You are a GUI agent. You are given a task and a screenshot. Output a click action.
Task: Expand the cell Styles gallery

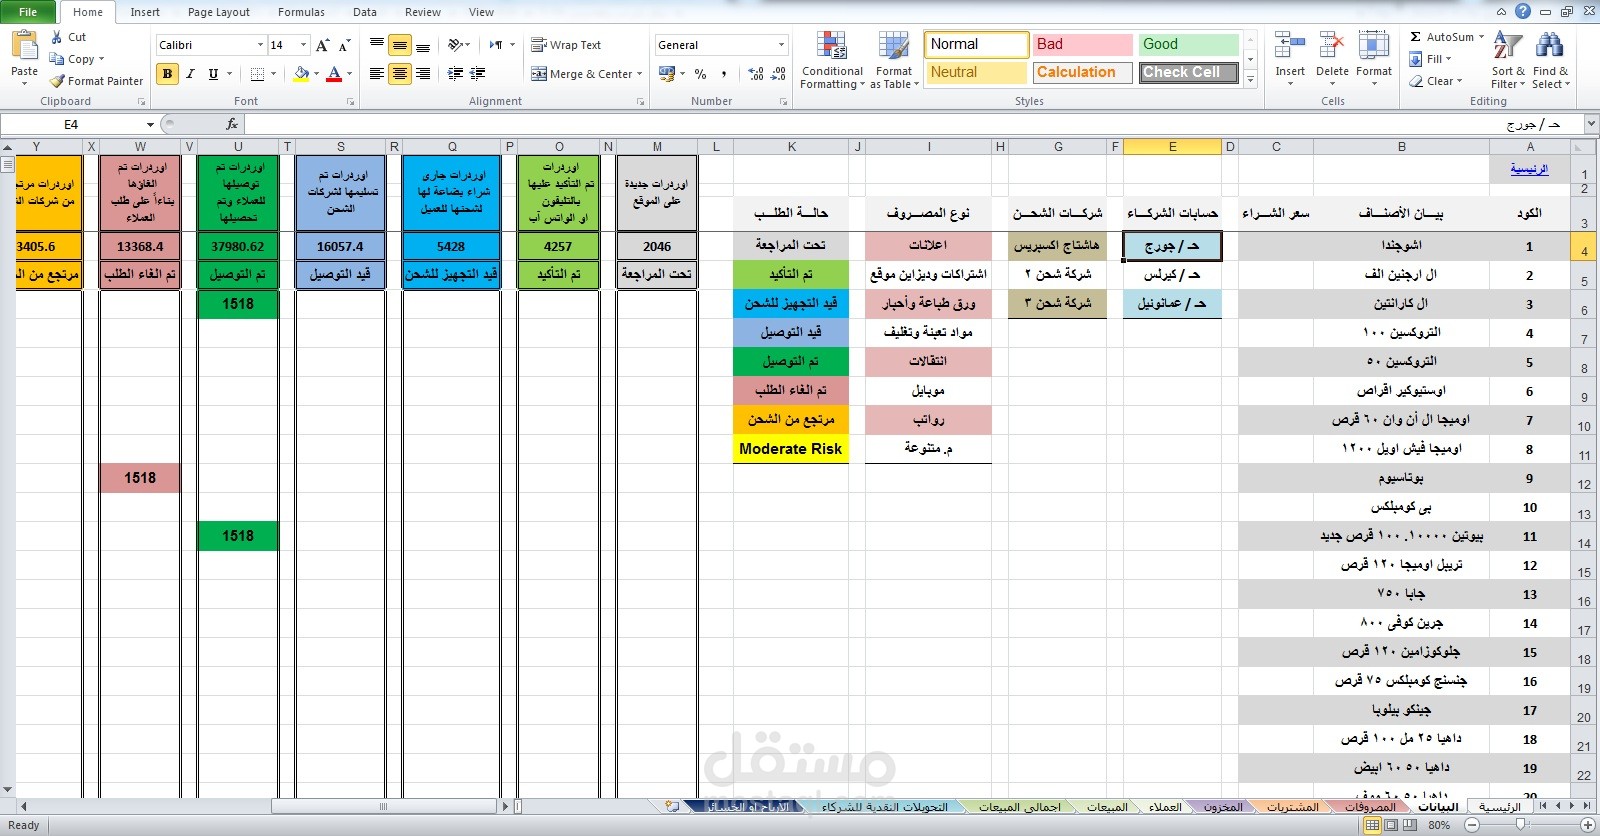[x=1250, y=79]
